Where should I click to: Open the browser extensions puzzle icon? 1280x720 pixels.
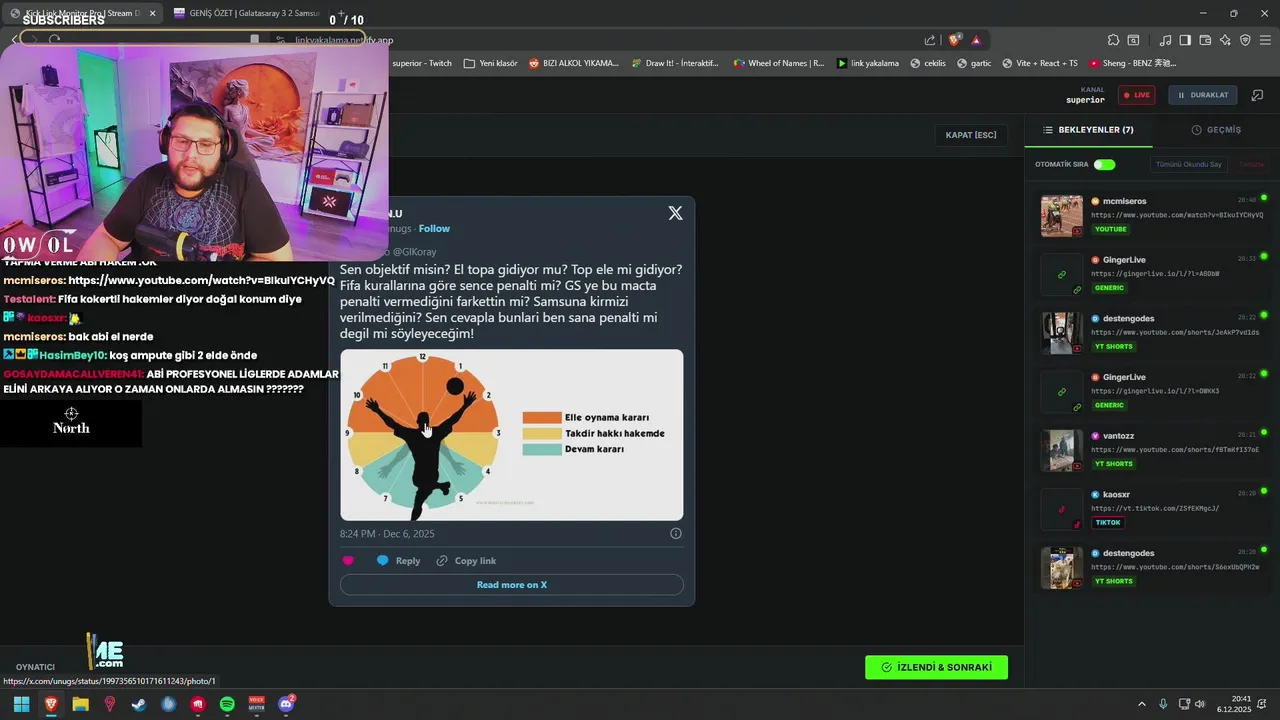[x=1113, y=40]
